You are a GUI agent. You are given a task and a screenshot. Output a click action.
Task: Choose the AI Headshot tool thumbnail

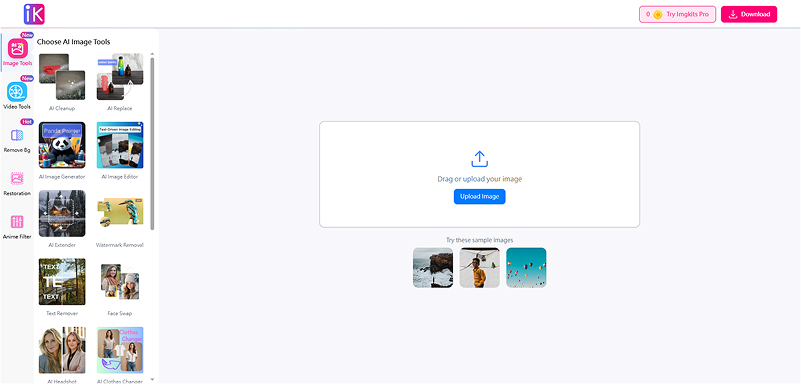tap(62, 350)
